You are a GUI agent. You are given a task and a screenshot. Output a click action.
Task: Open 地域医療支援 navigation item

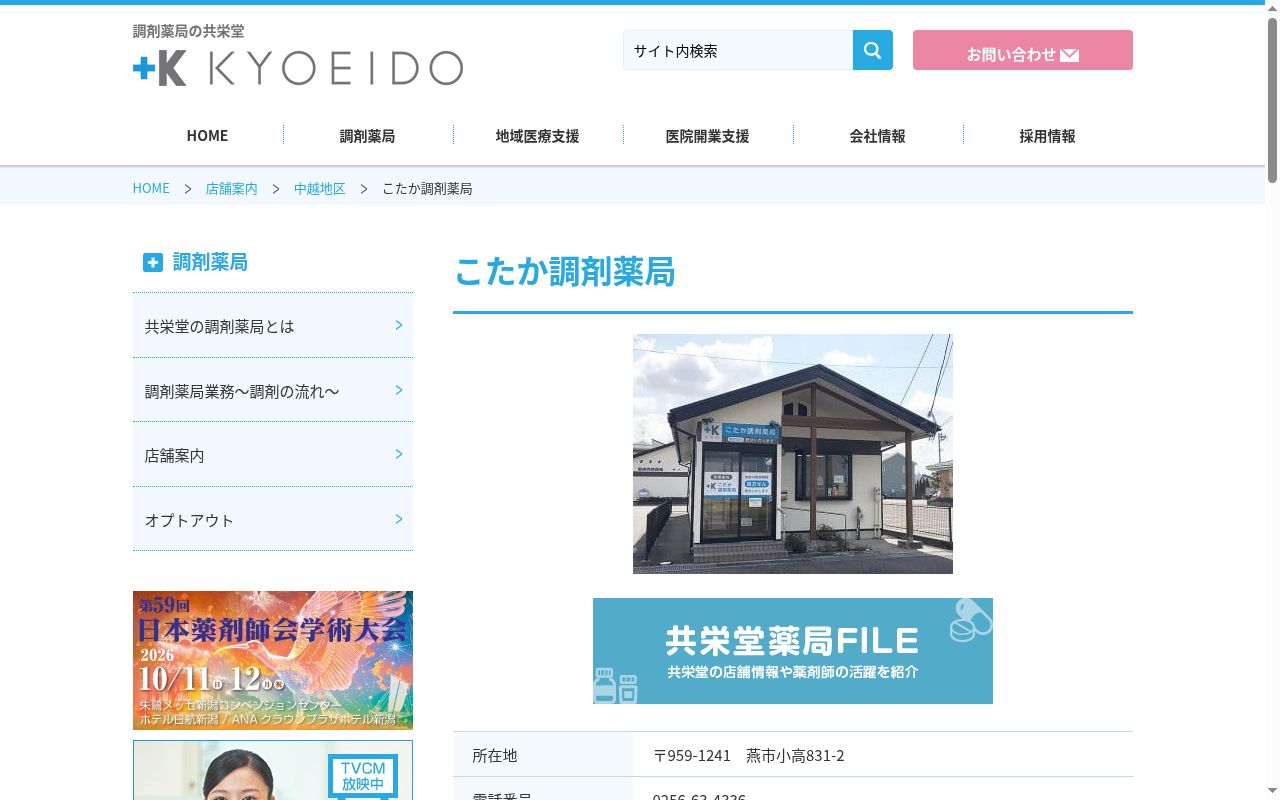[537, 135]
